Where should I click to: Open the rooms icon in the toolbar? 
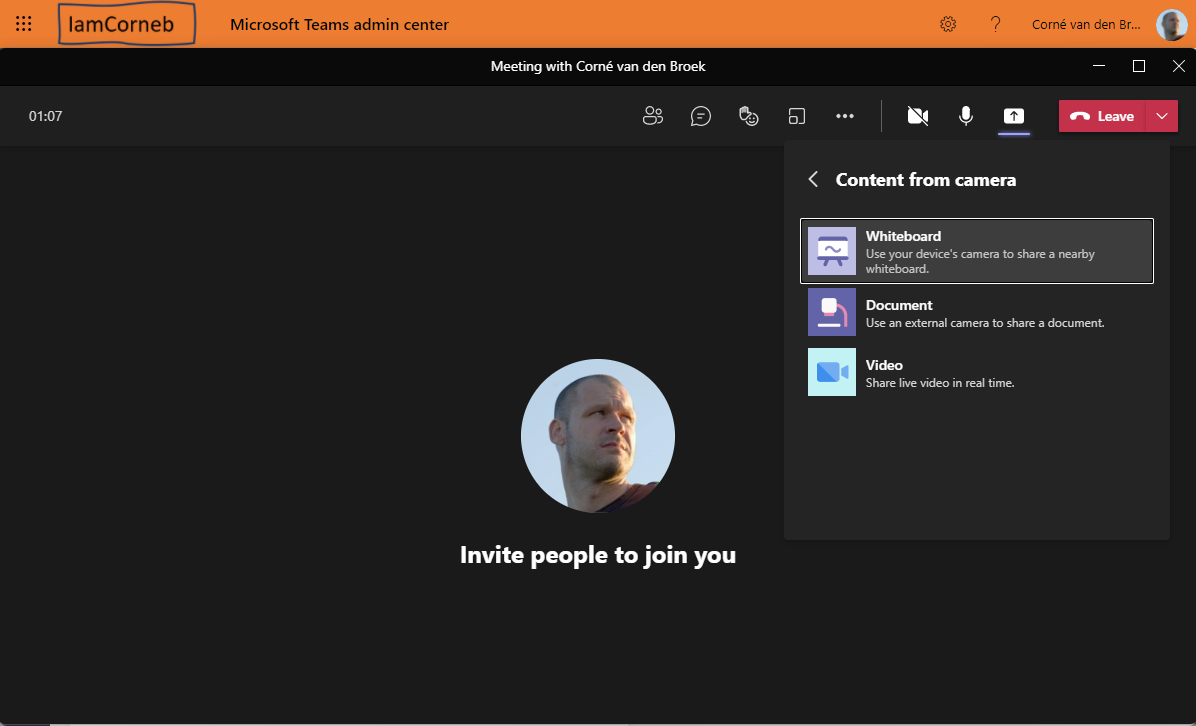coord(796,116)
